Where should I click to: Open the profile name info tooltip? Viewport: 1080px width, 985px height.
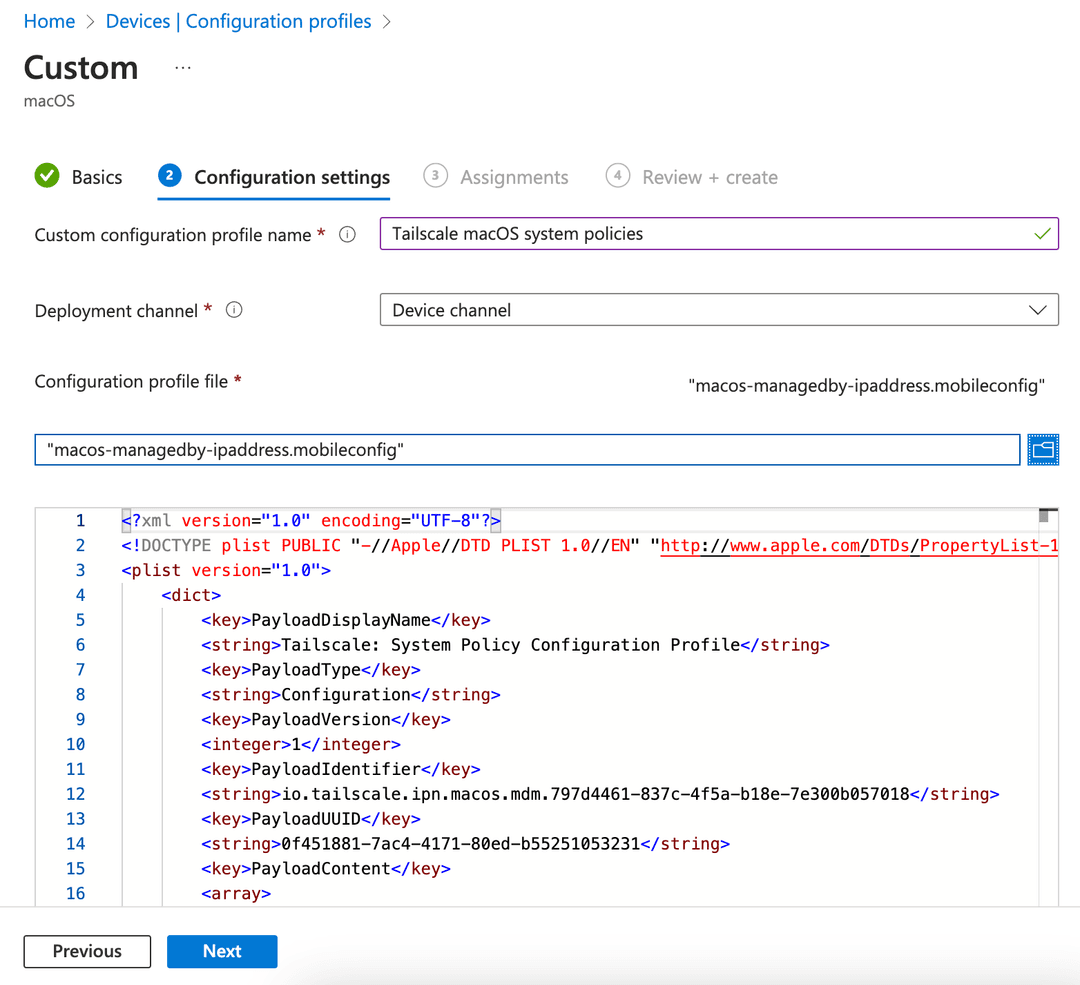pyautogui.click(x=346, y=233)
